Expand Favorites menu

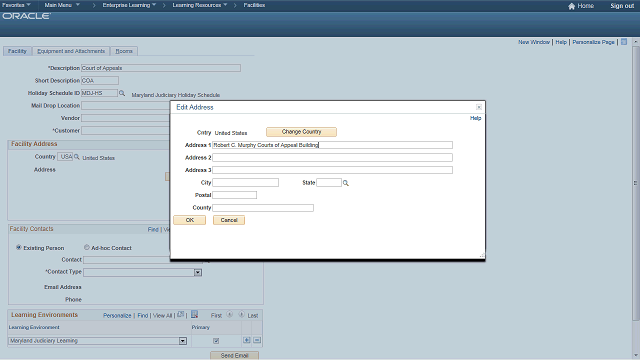[16, 5]
